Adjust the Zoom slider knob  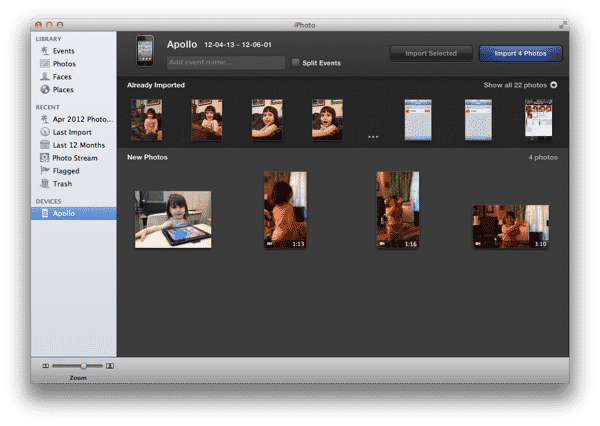point(83,366)
